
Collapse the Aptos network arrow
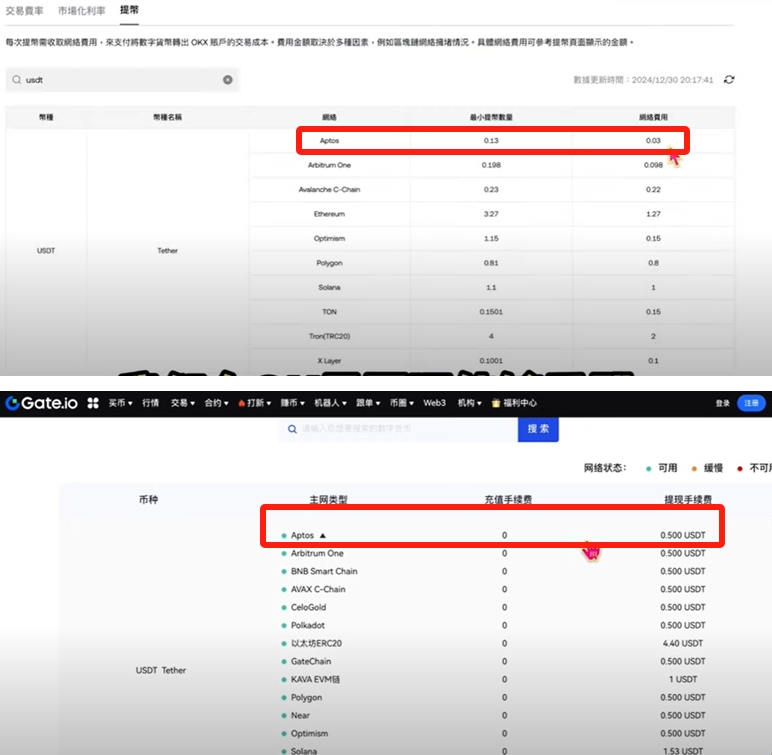pyautogui.click(x=322, y=535)
